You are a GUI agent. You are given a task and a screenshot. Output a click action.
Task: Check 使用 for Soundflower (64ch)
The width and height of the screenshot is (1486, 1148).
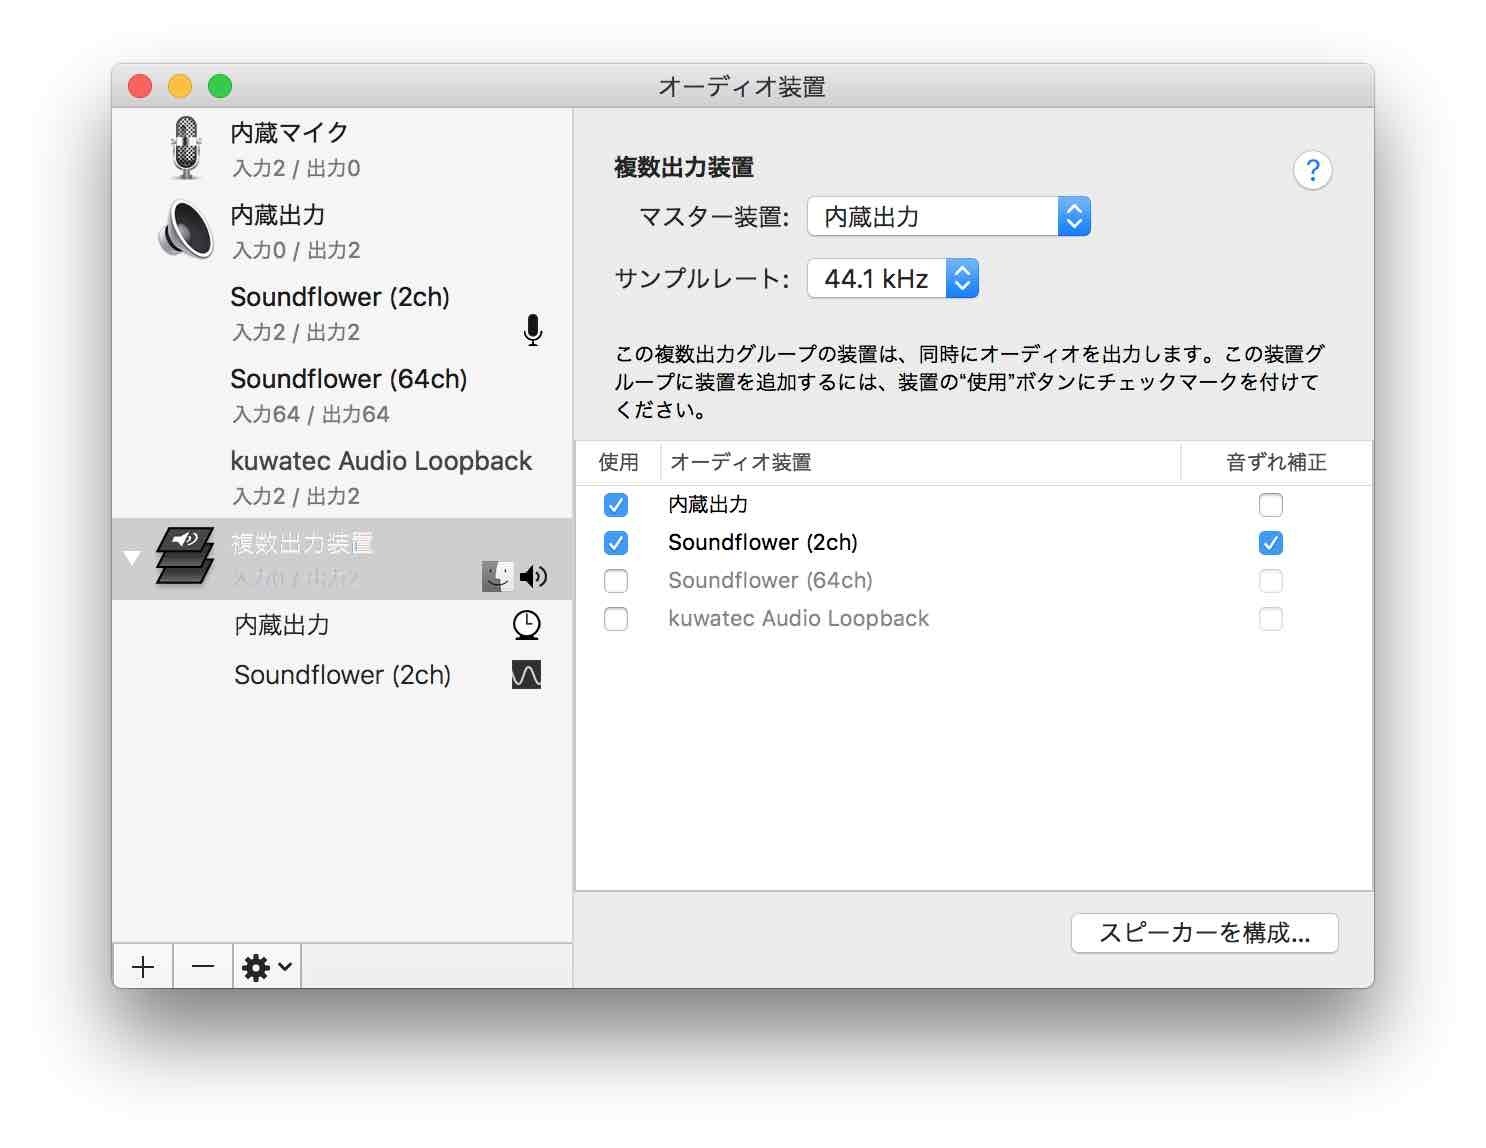616,581
